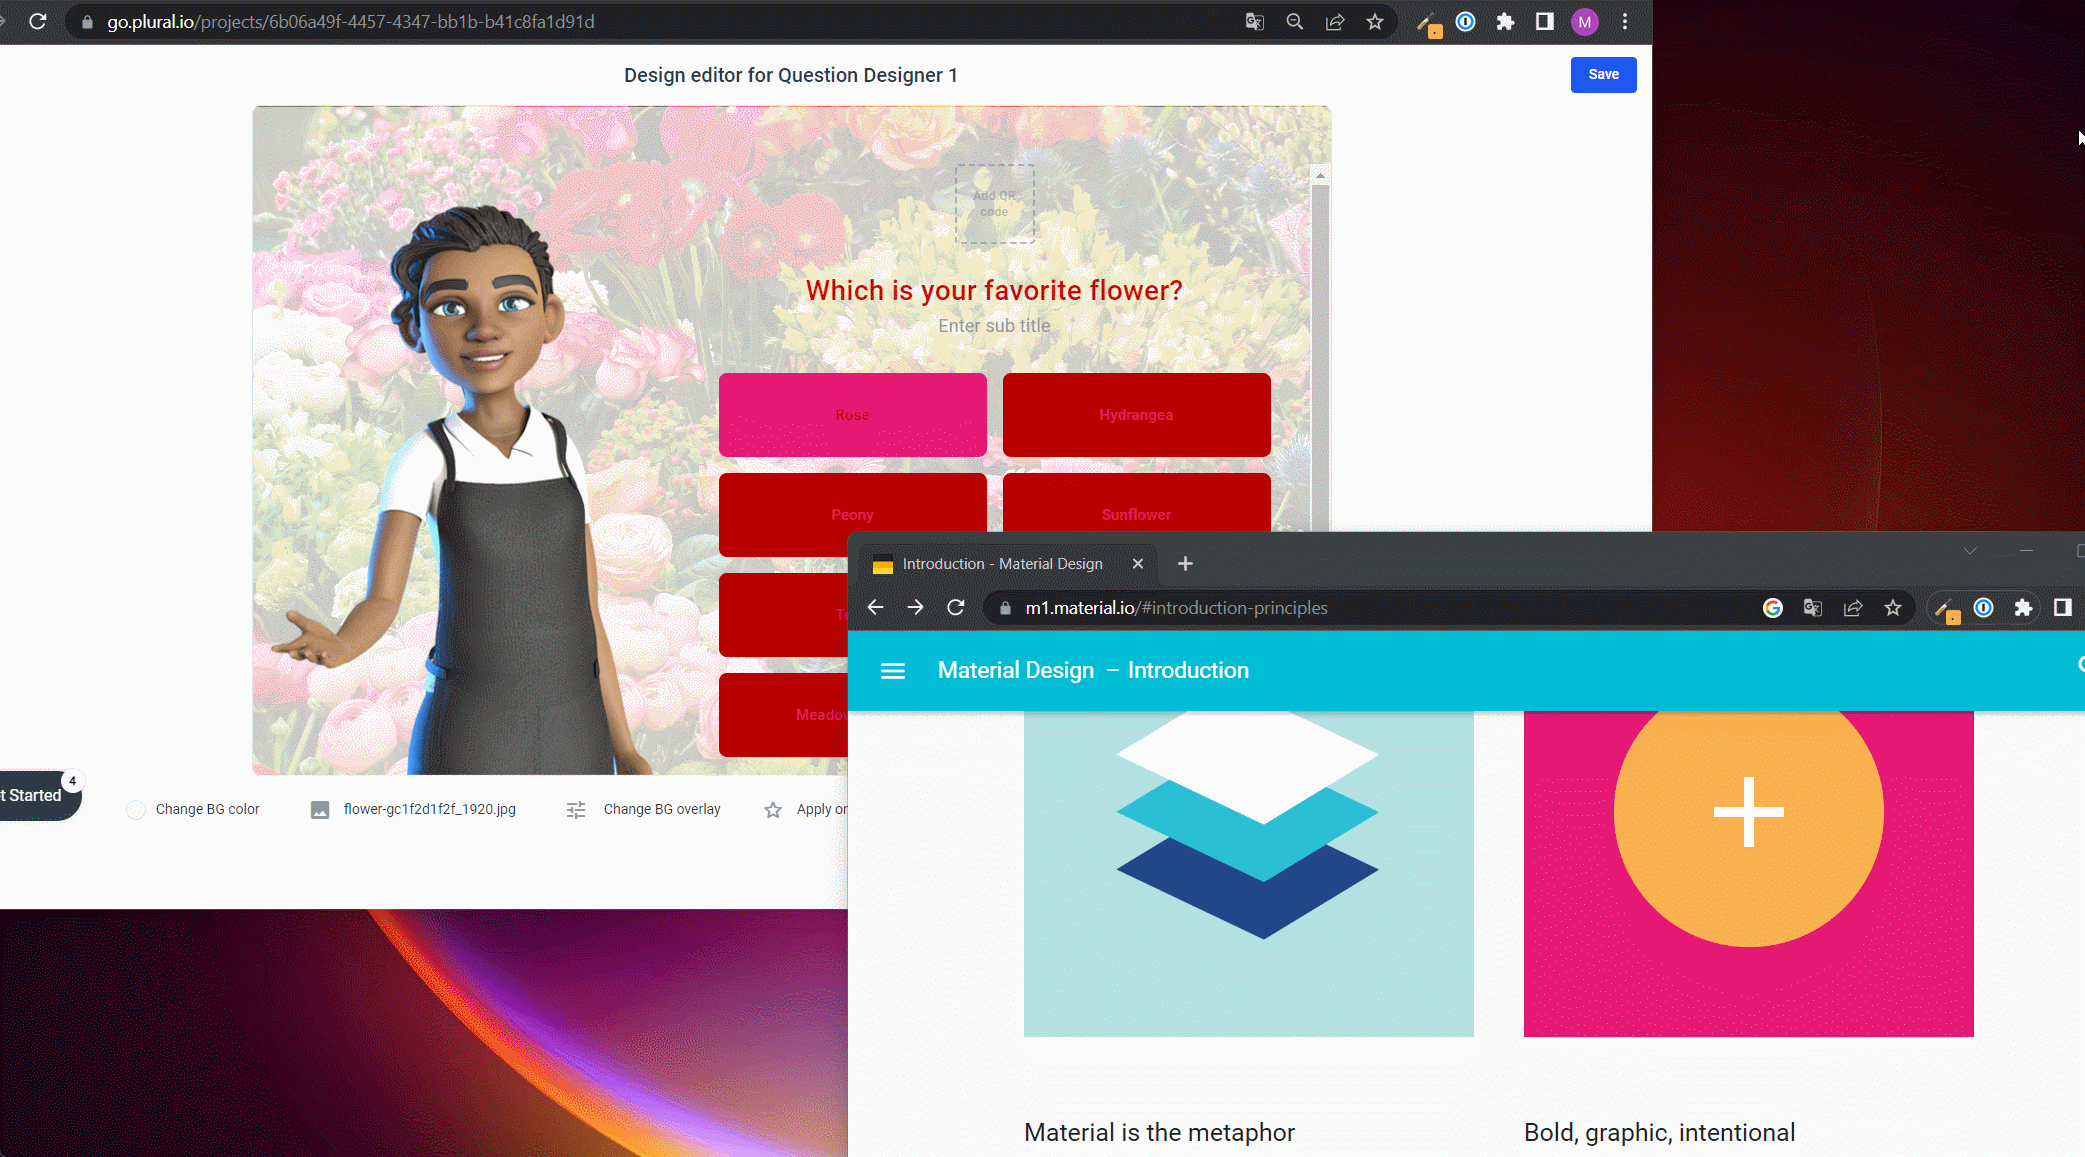The height and width of the screenshot is (1157, 2085).
Task: Reload the Plural design editor page
Action: point(38,21)
